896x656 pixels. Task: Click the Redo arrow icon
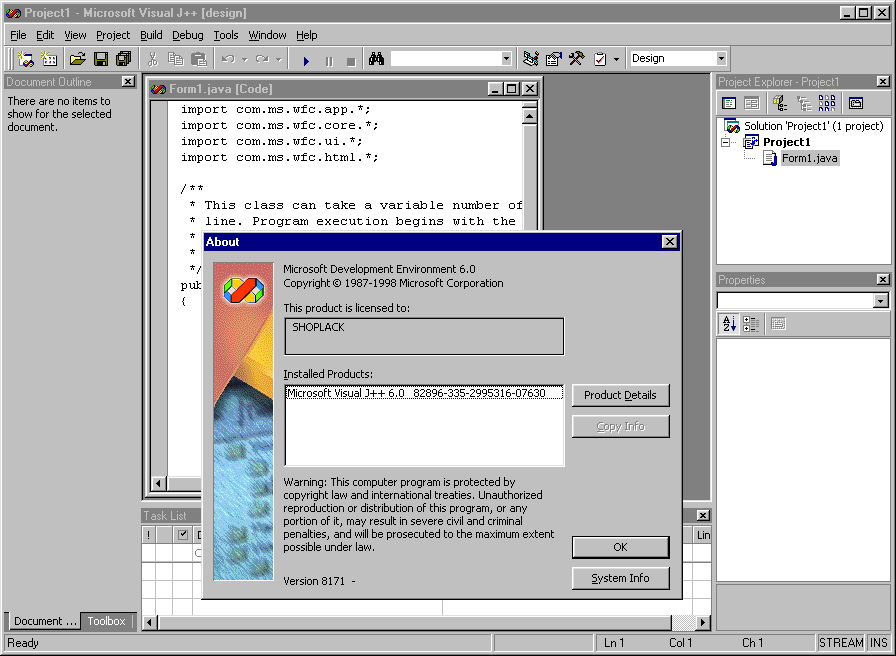pos(262,59)
